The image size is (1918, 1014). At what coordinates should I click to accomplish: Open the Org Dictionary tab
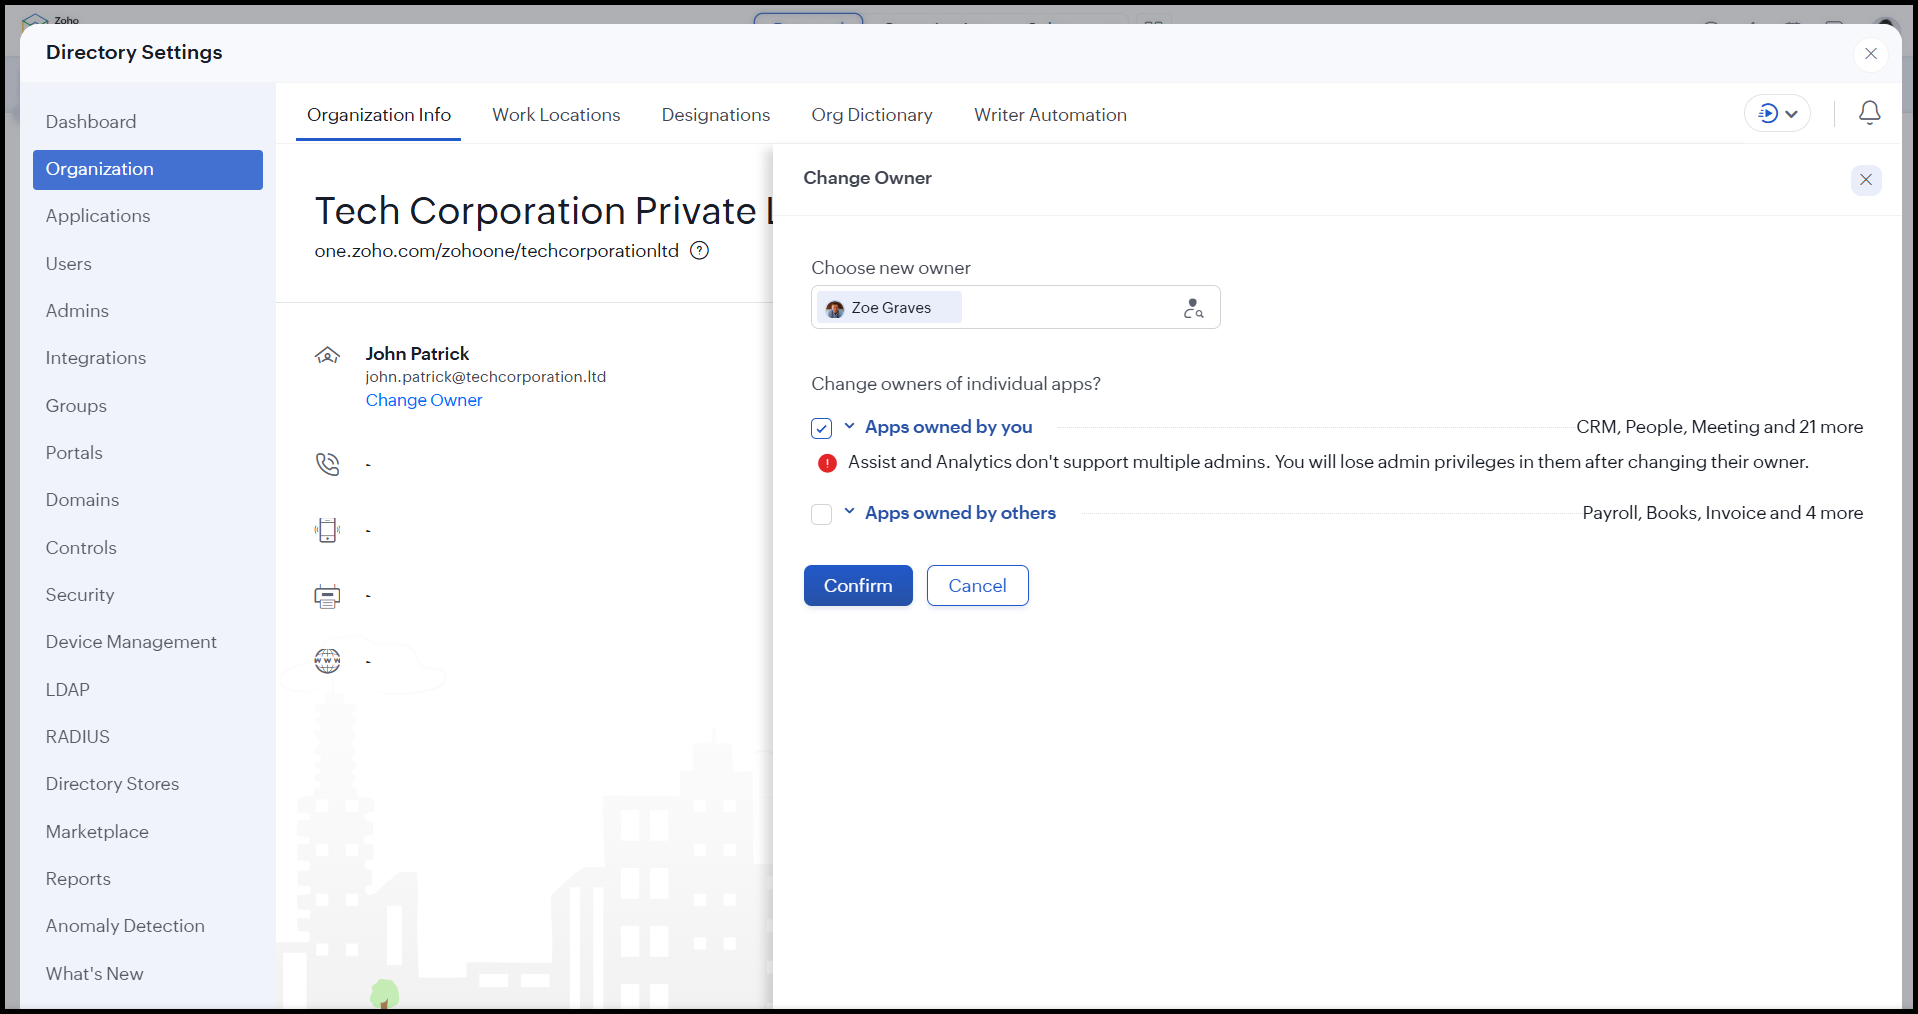coord(871,115)
